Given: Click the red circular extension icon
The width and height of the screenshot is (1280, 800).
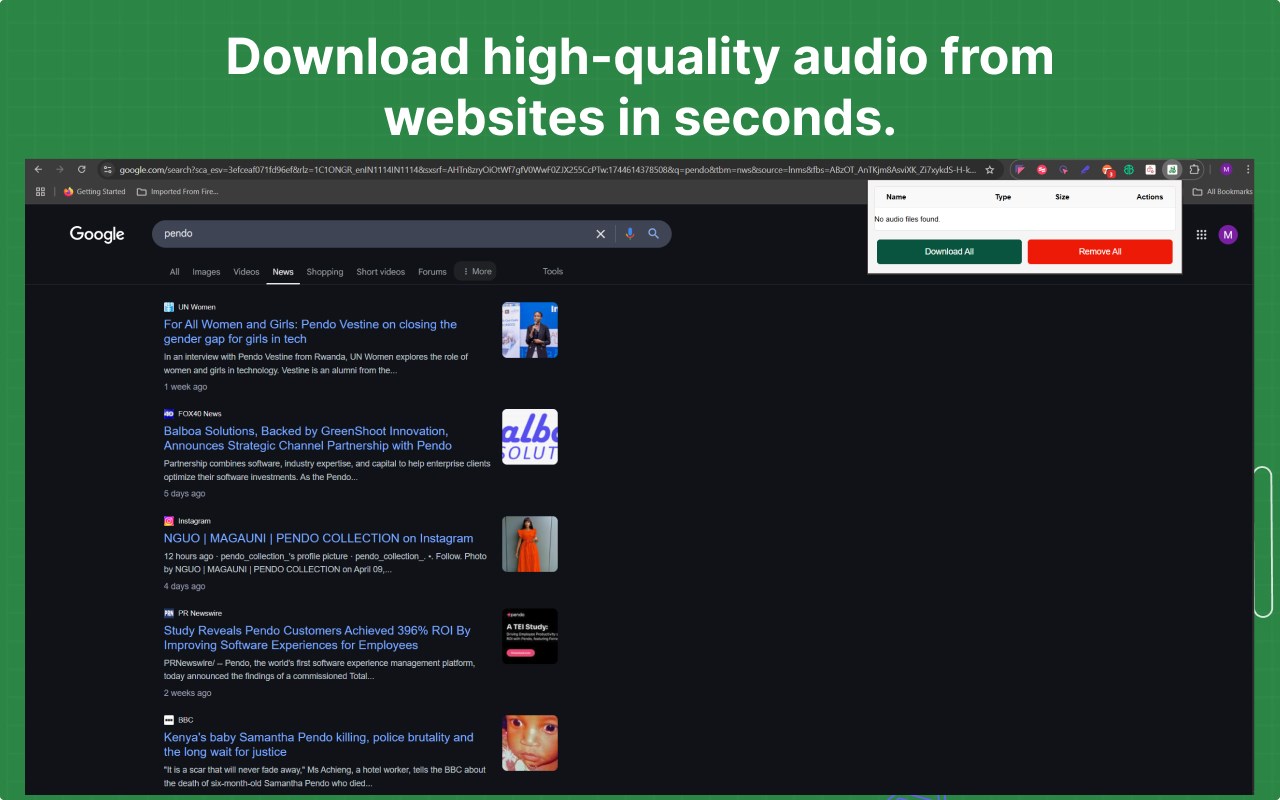Looking at the screenshot, I should pos(1042,170).
